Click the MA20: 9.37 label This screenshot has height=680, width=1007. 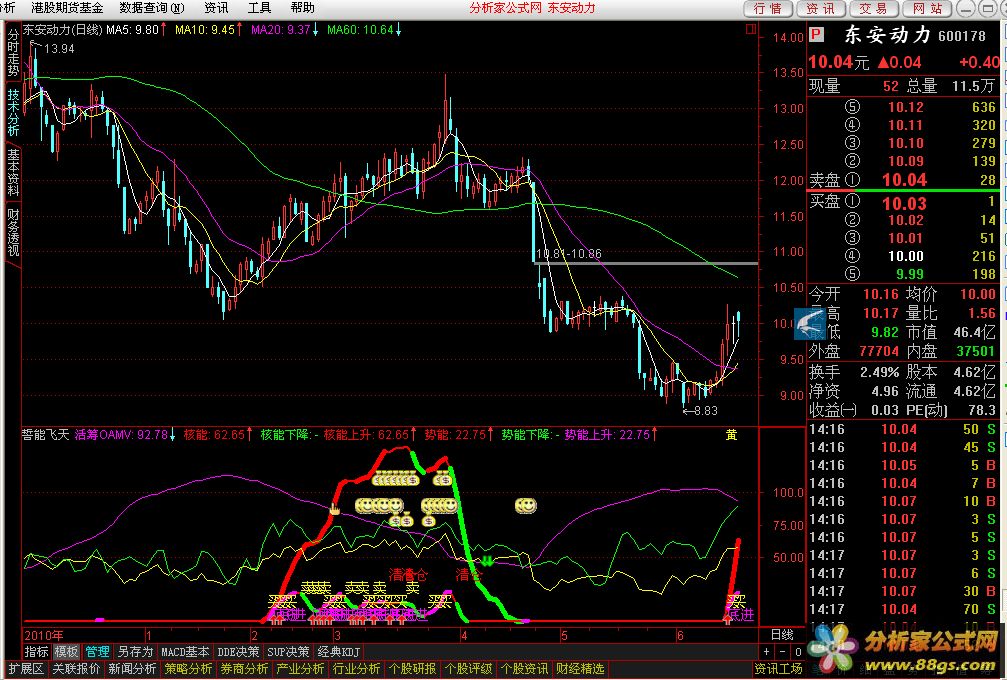[x=284, y=30]
